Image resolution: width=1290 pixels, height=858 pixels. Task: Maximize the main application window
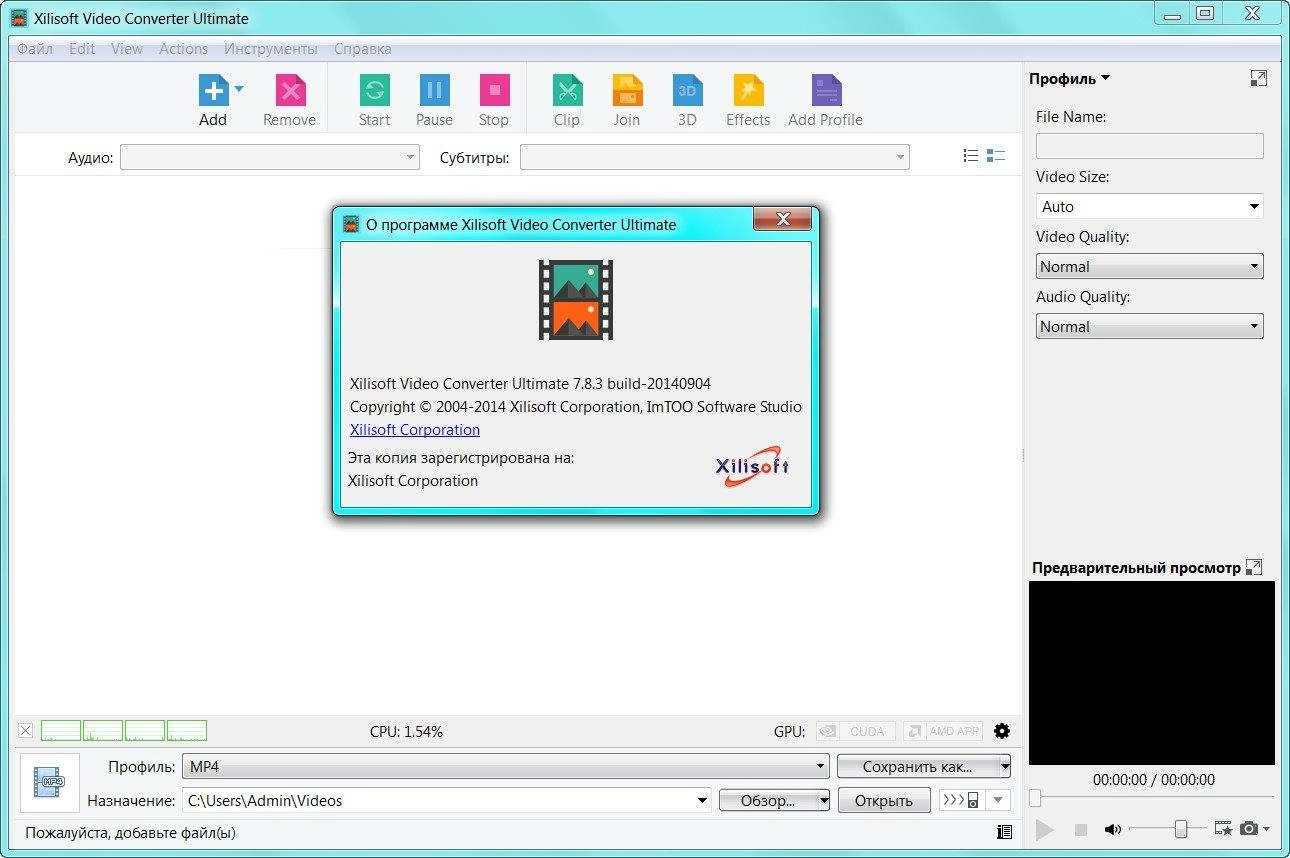click(1205, 13)
